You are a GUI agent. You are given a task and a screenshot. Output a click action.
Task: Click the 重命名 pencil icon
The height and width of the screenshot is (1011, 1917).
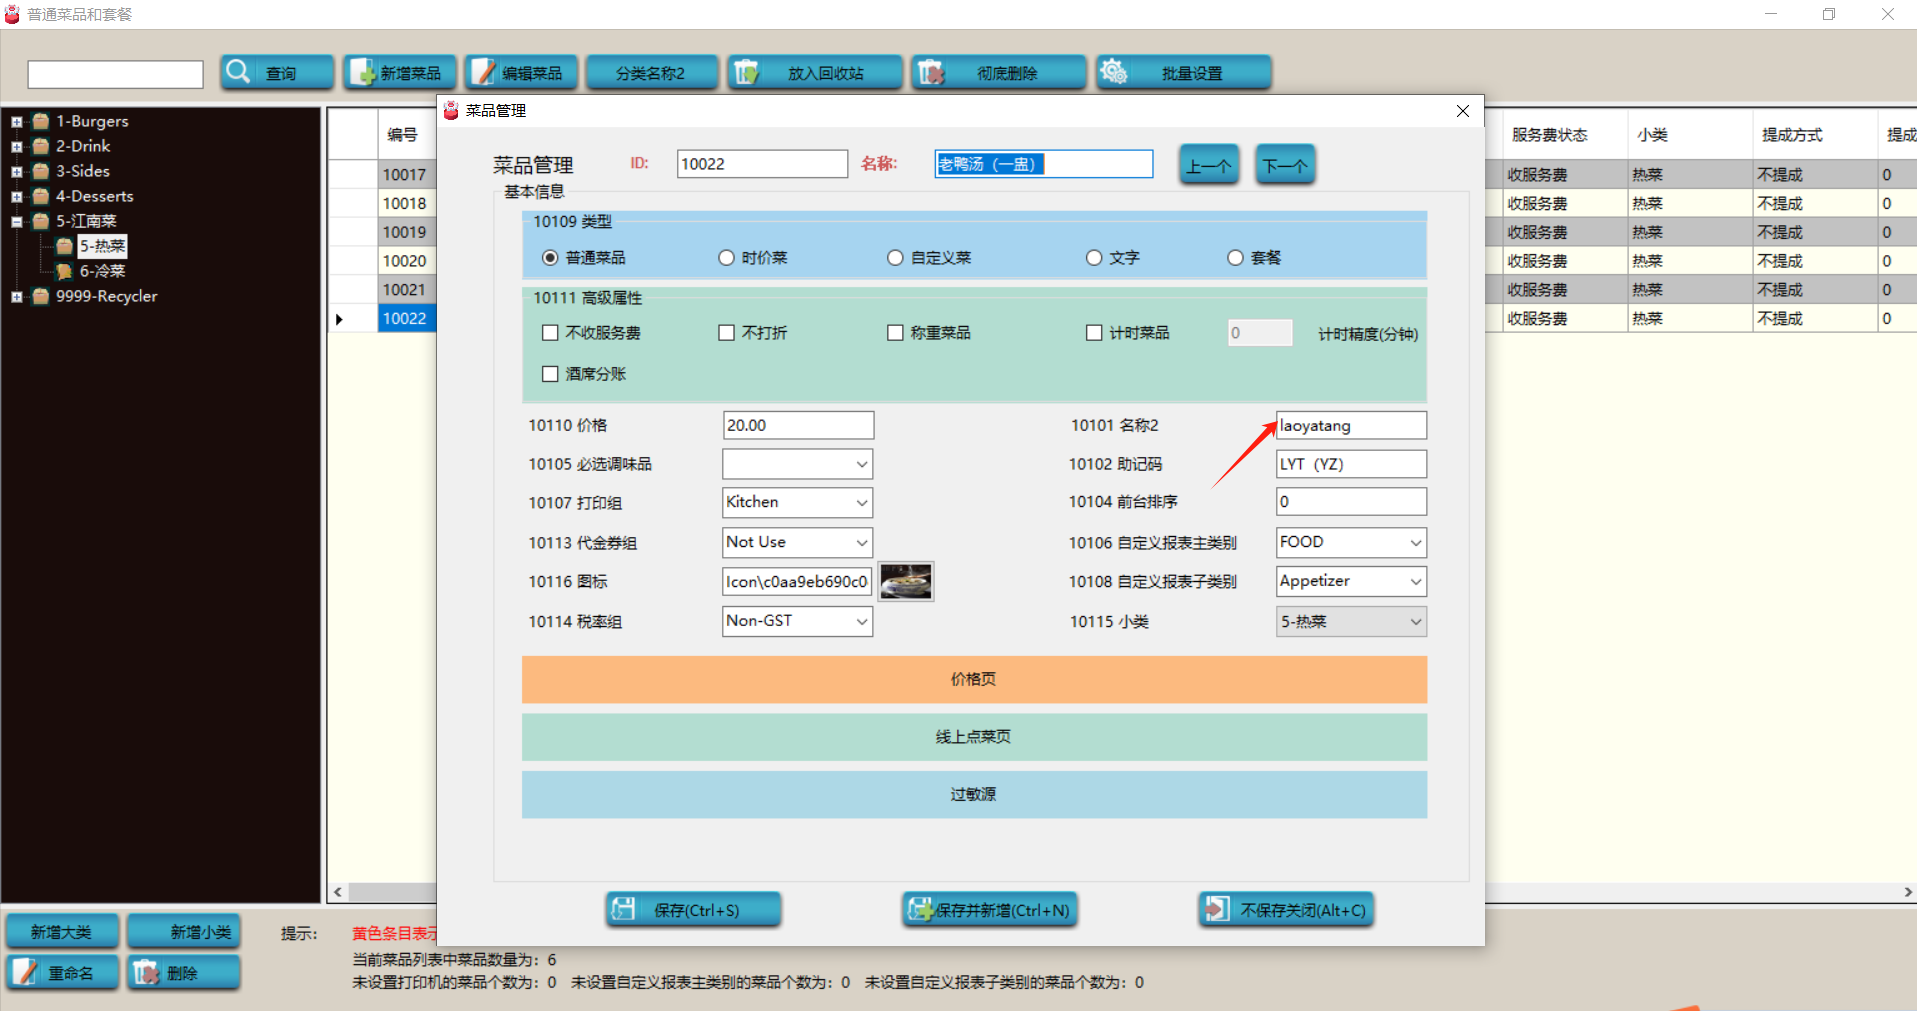coord(26,972)
